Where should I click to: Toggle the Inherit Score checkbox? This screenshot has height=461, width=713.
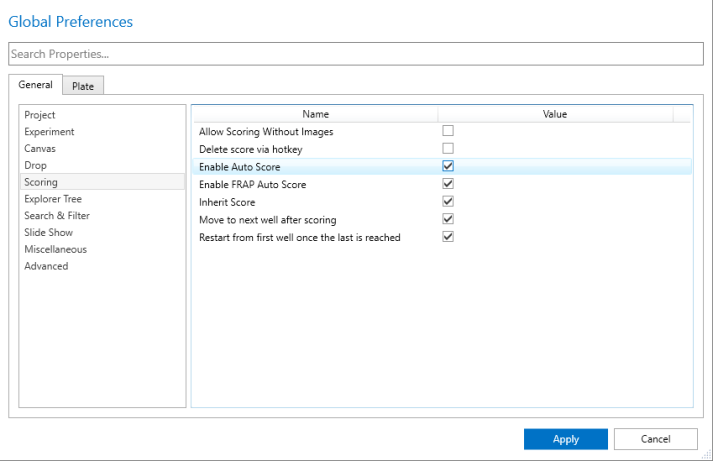click(448, 201)
